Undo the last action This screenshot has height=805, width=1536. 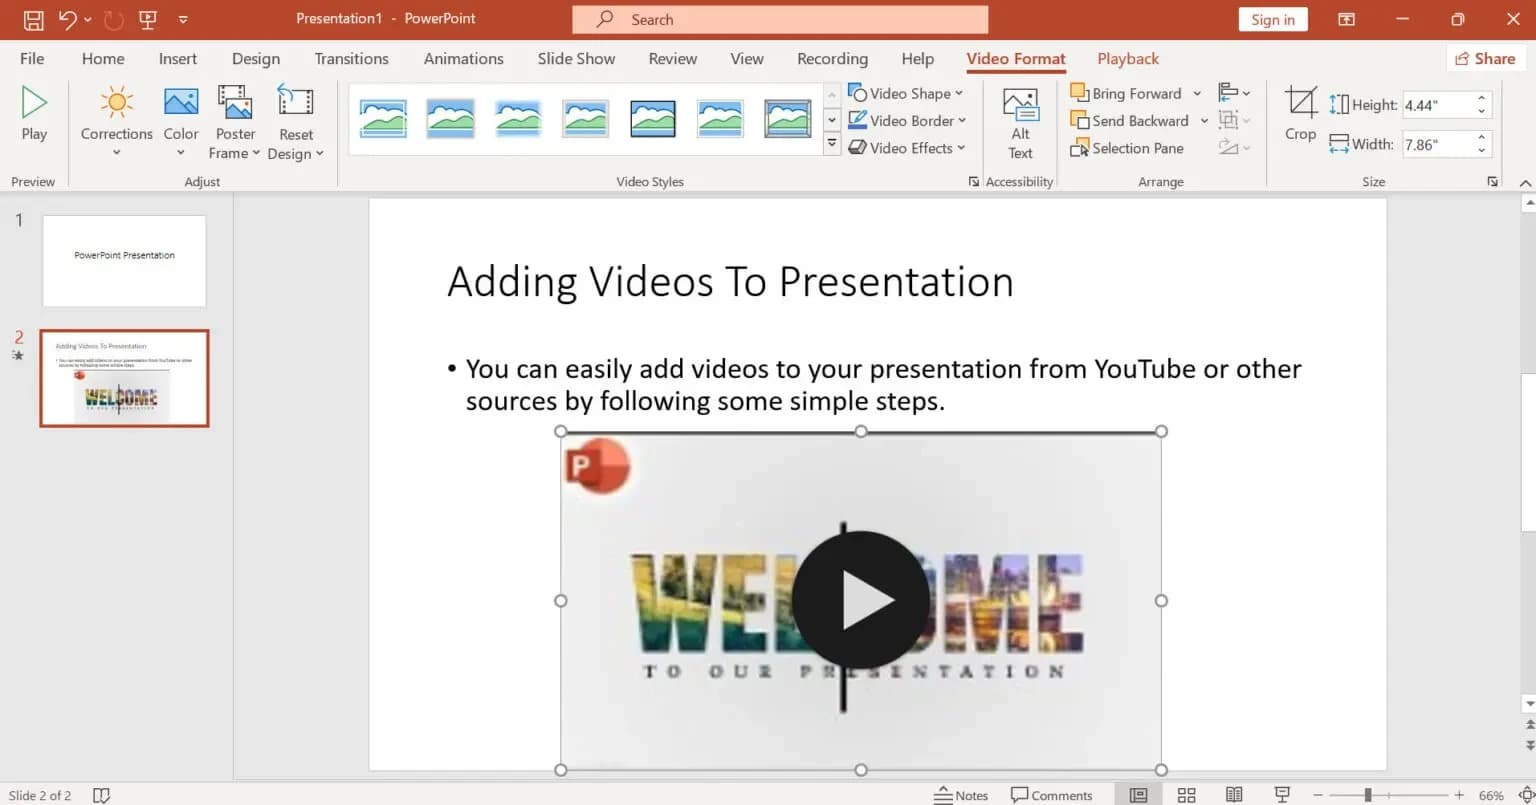67,19
